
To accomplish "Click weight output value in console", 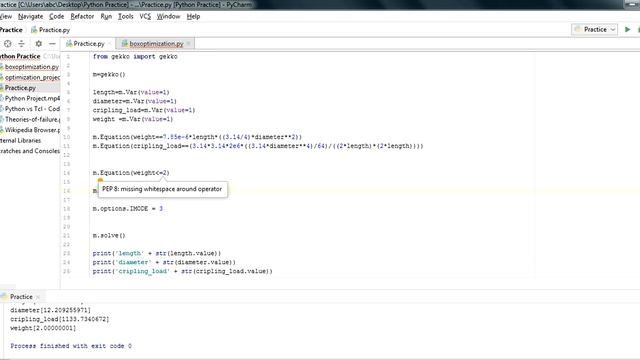I will 43,328.
